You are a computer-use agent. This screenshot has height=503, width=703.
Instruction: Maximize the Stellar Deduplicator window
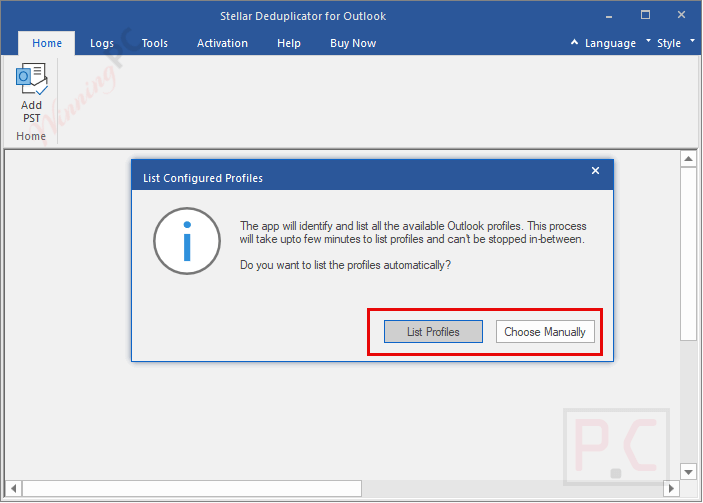coord(645,15)
